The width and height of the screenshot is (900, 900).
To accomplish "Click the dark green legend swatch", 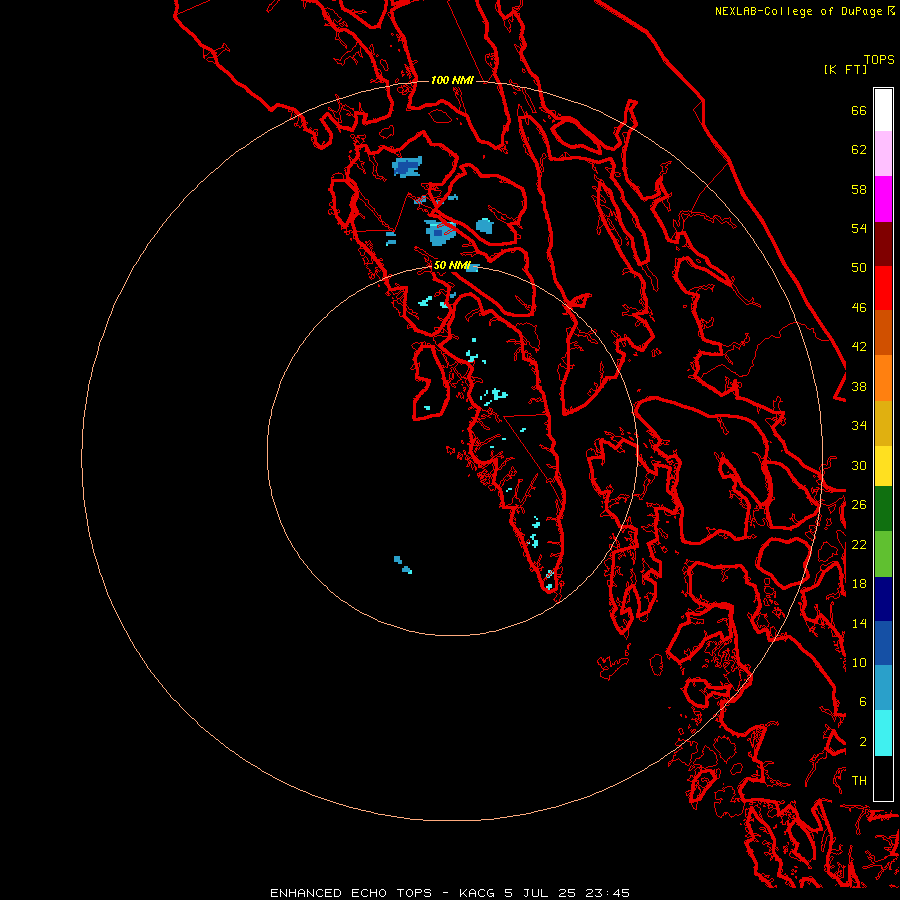I will tap(883, 509).
